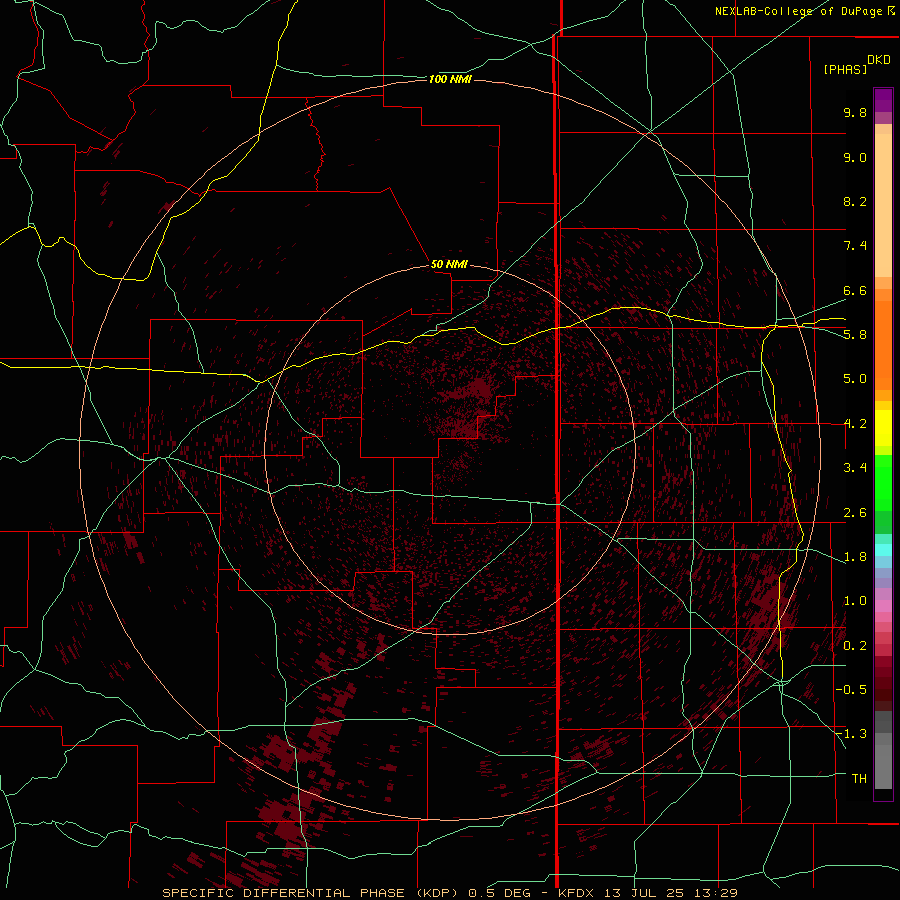
Task: Click the bright green segment of the color bar
Action: [x=883, y=482]
